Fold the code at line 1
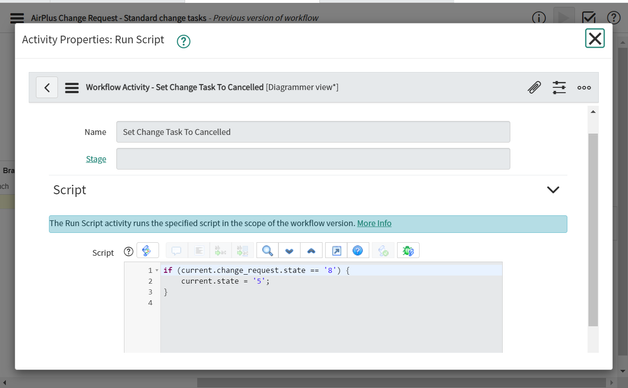 click(157, 270)
